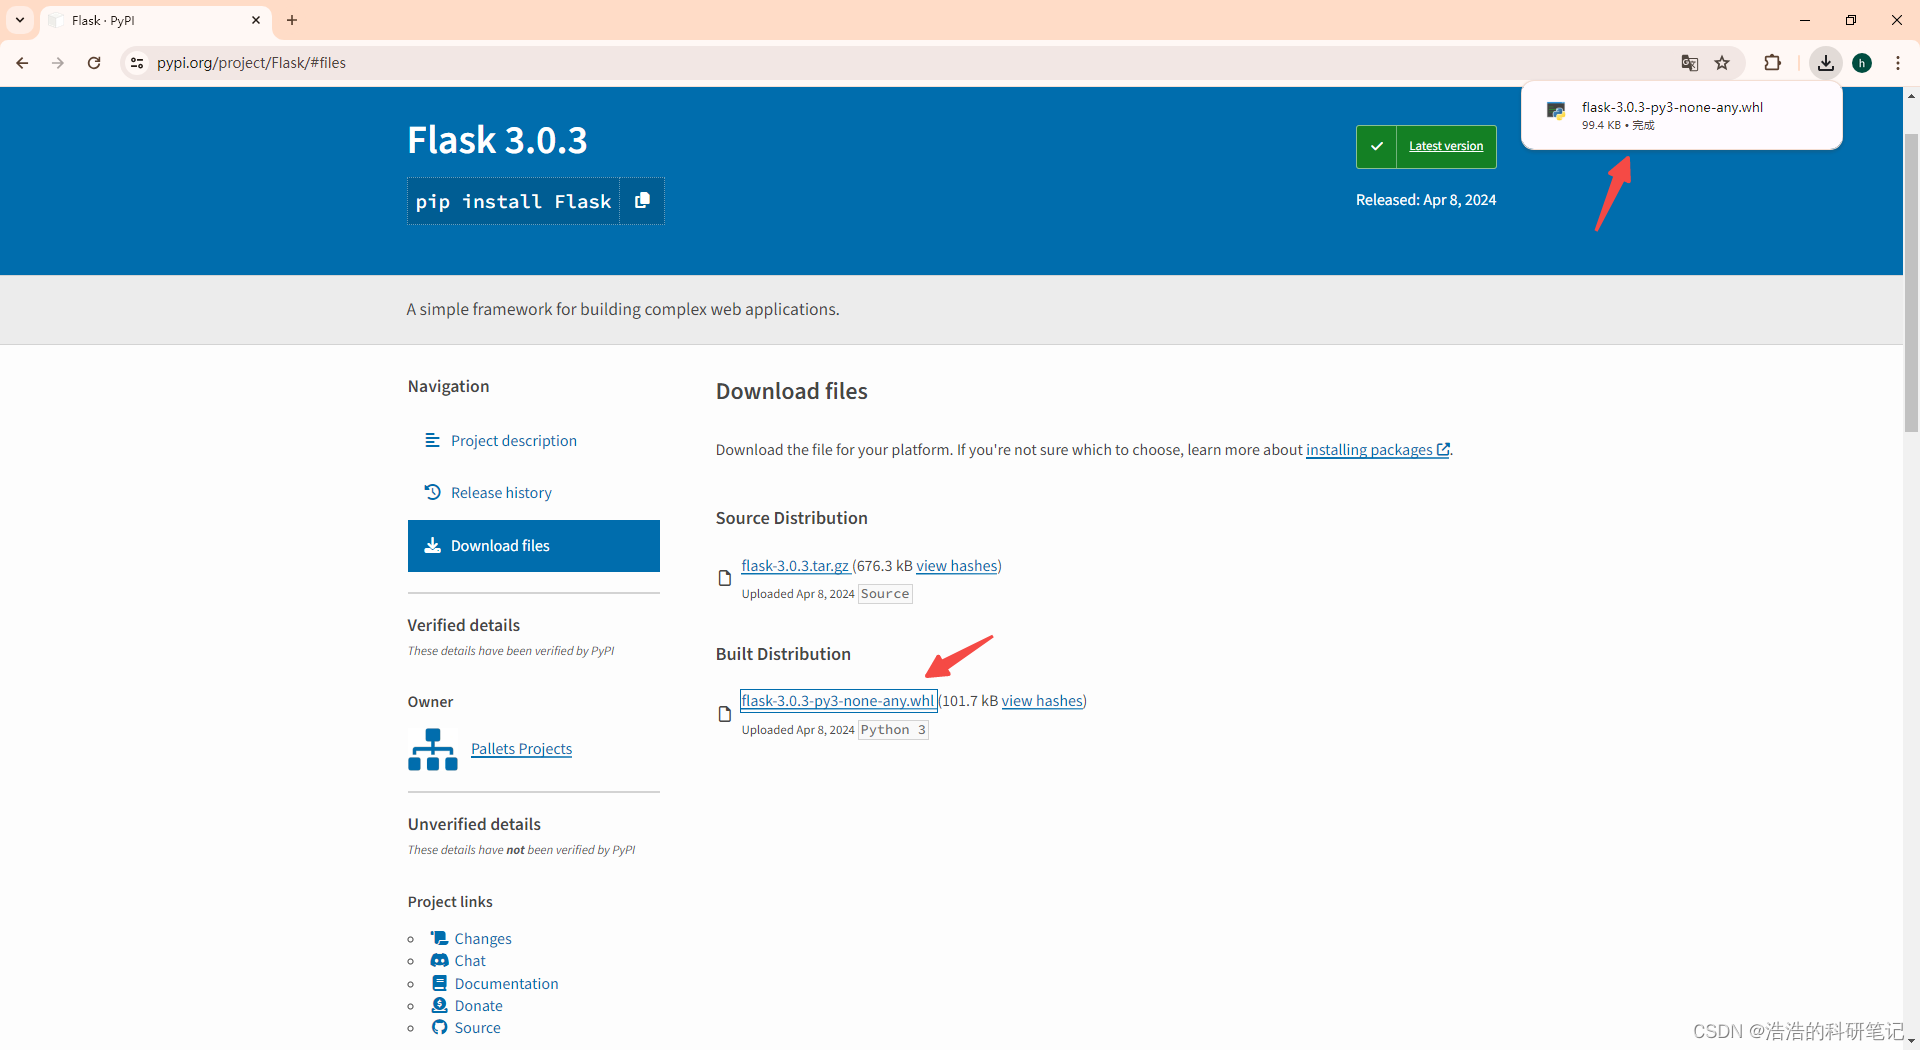The width and height of the screenshot is (1920, 1050).
Task: Open the Chat project link
Action: point(470,961)
